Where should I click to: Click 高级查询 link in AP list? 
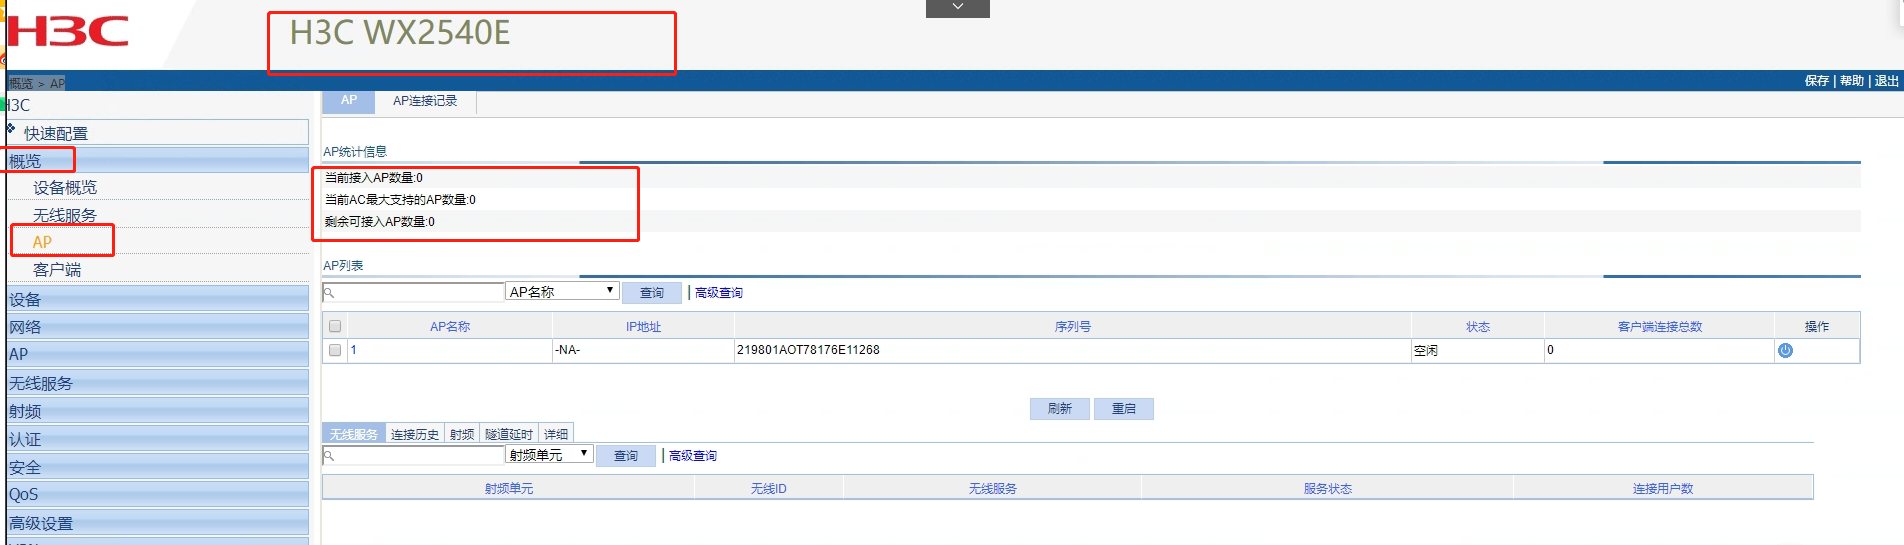pos(719,292)
